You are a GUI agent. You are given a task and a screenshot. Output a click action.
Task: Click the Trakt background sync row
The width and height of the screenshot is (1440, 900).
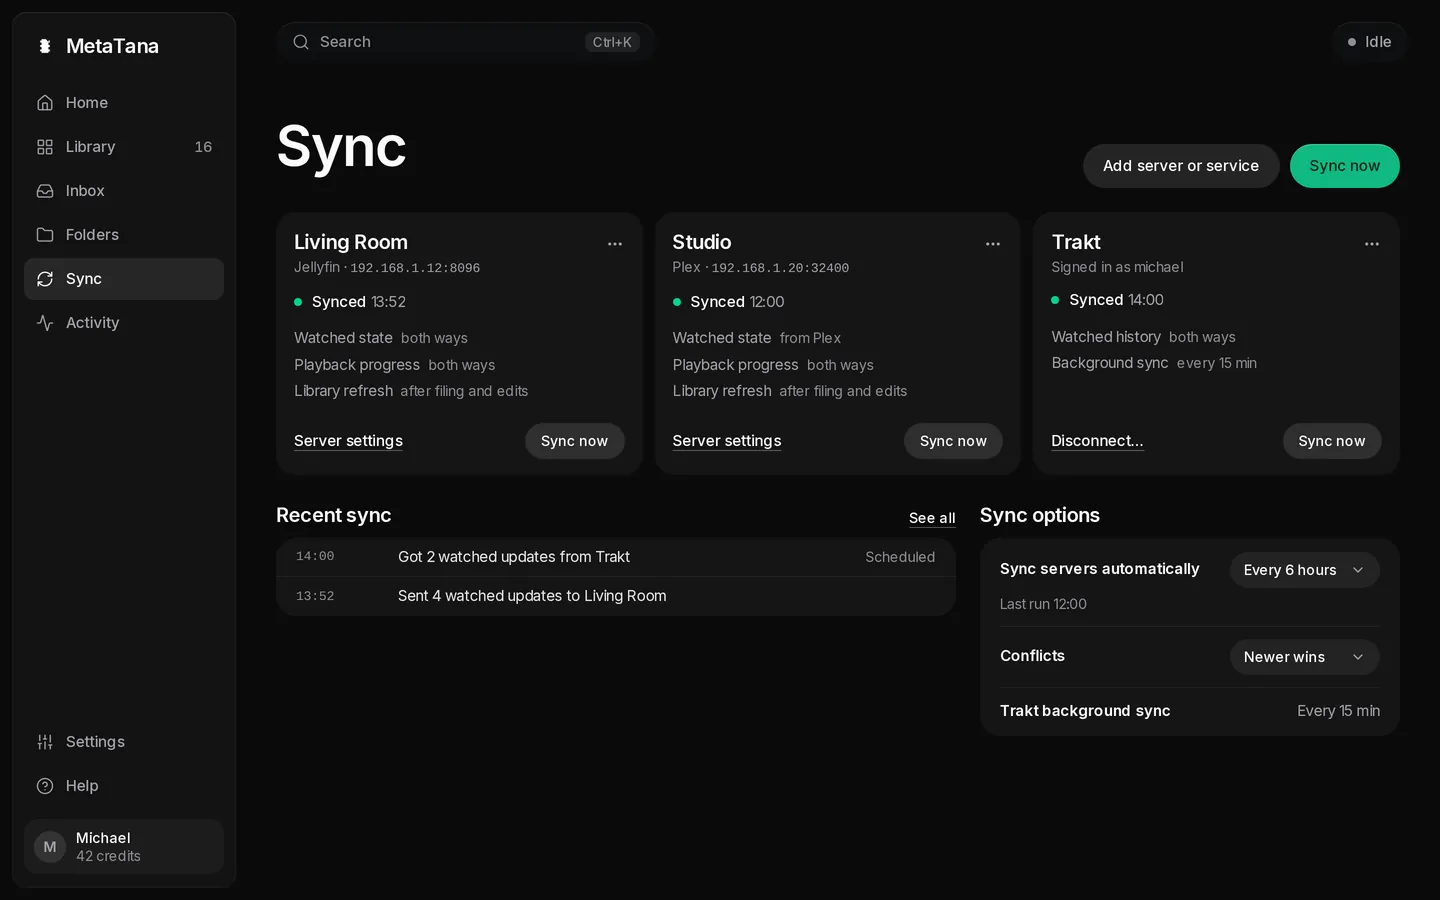(1190, 711)
